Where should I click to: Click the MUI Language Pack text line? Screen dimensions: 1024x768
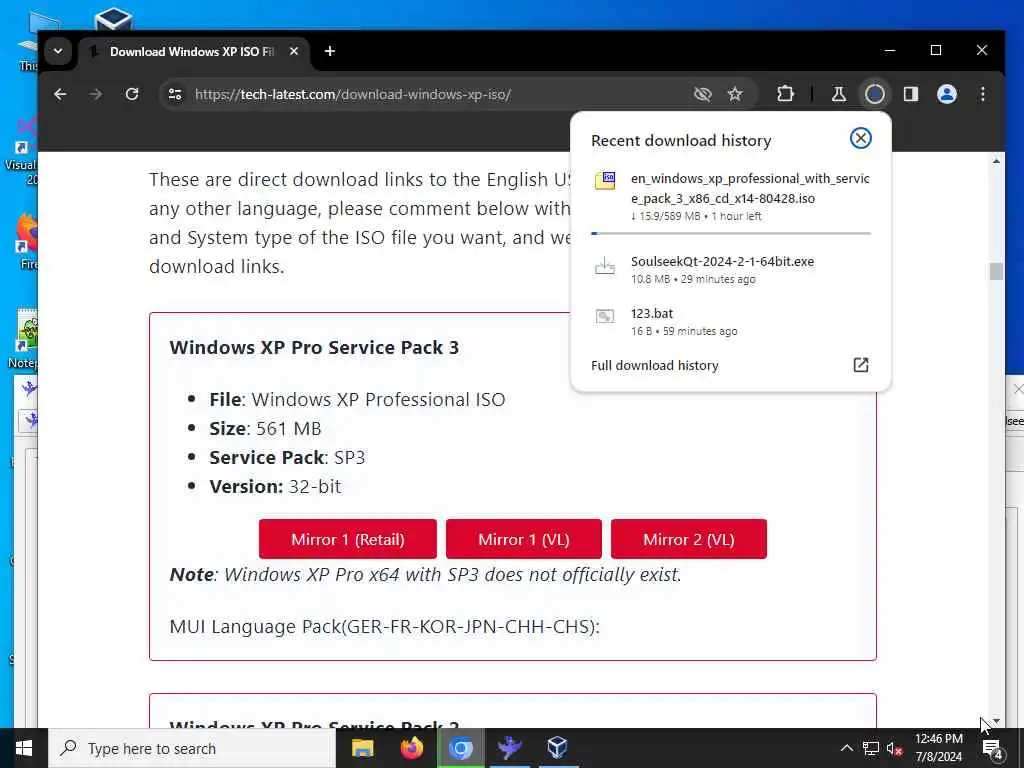(385, 627)
